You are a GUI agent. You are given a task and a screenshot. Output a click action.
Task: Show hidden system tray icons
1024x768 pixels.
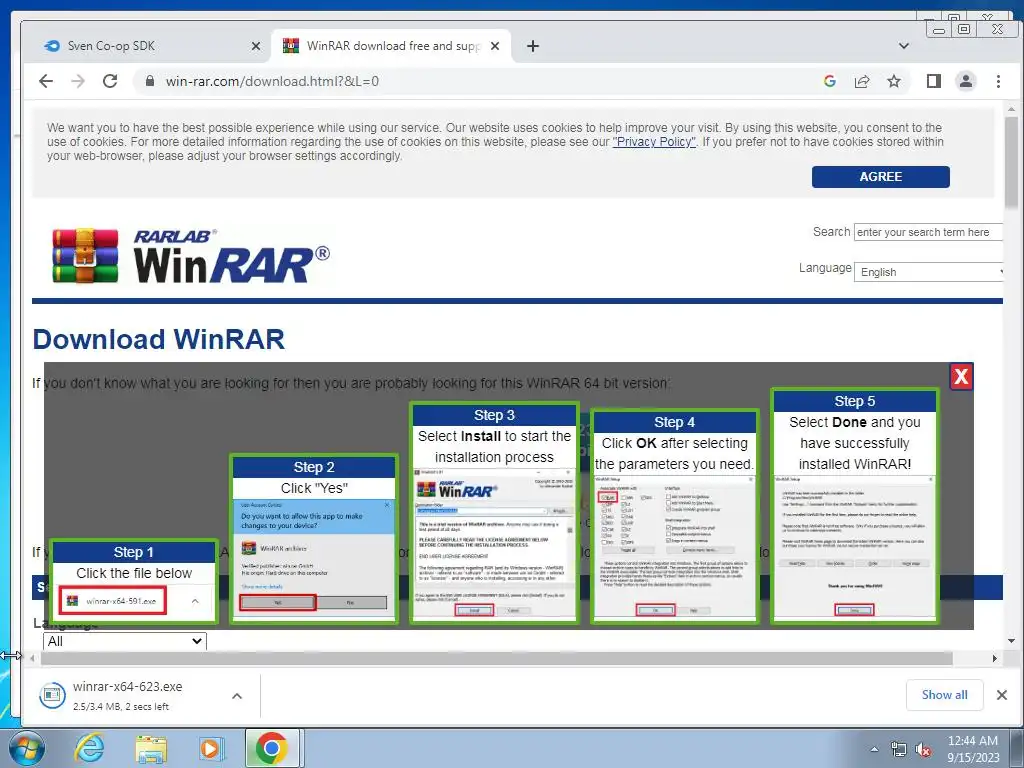pyautogui.click(x=874, y=749)
